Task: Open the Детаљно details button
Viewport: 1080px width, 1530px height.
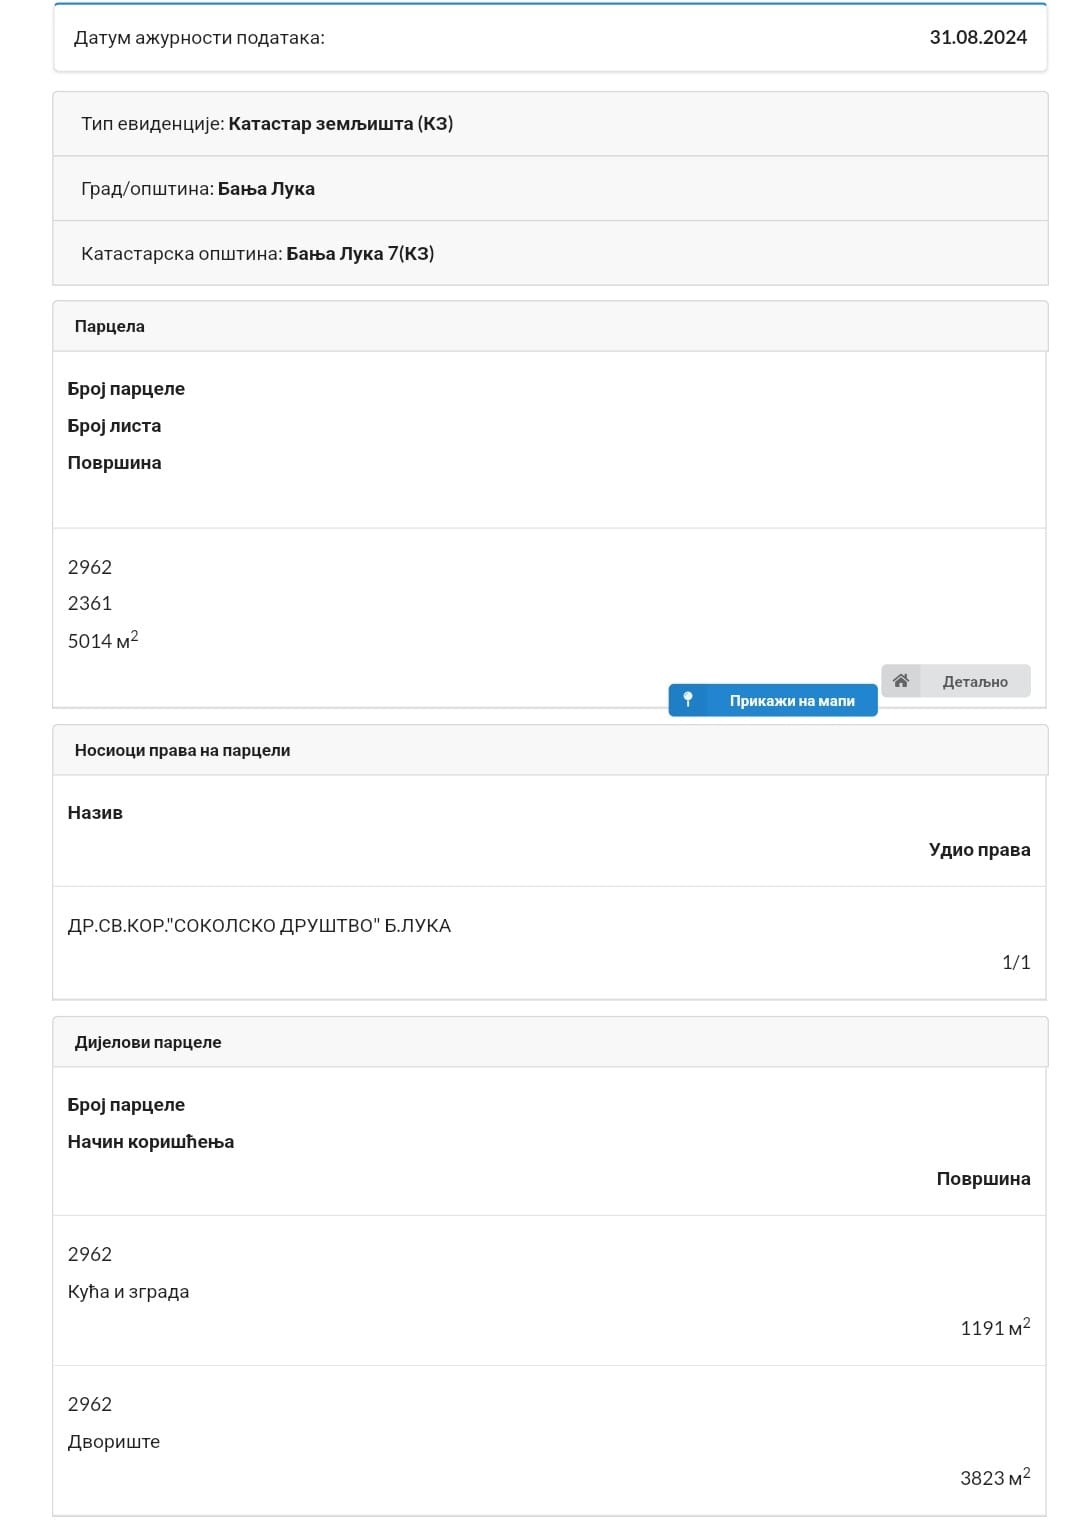Action: pyautogui.click(x=956, y=681)
